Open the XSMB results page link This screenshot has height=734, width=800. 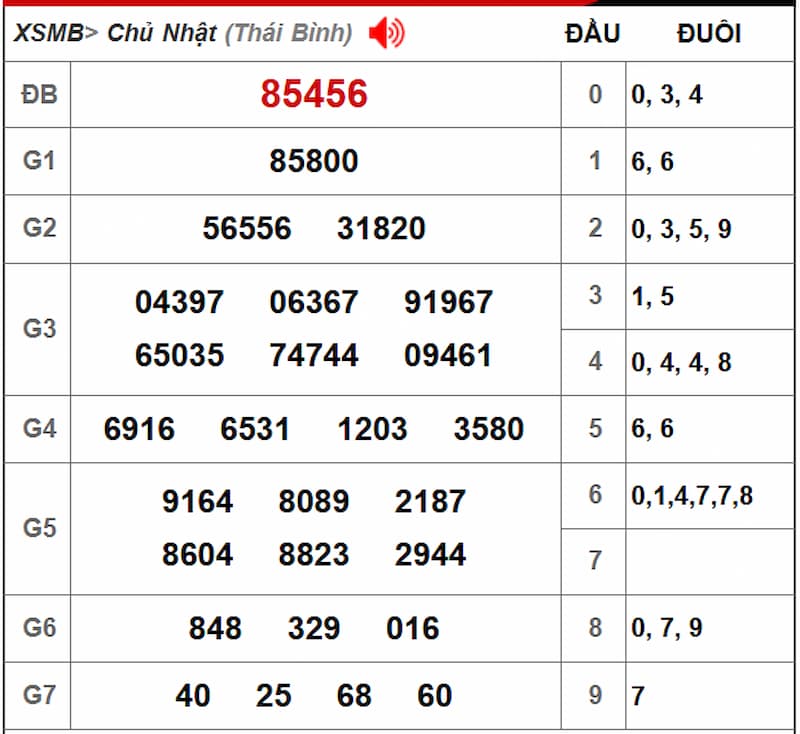(x=47, y=31)
